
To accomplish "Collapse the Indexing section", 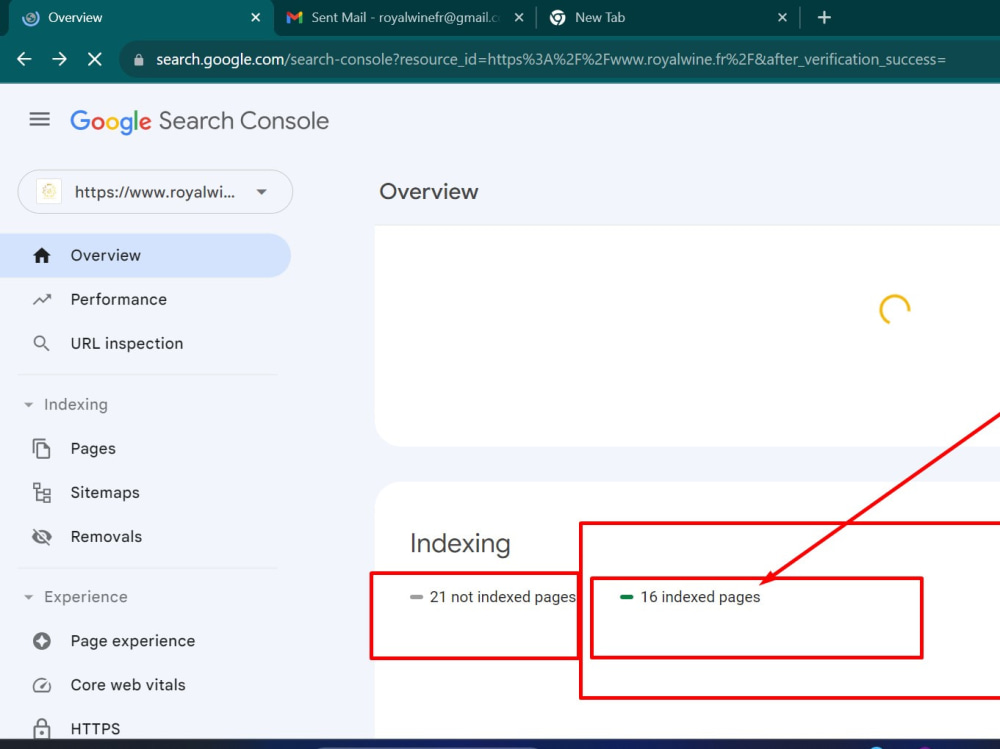I will [x=66, y=404].
